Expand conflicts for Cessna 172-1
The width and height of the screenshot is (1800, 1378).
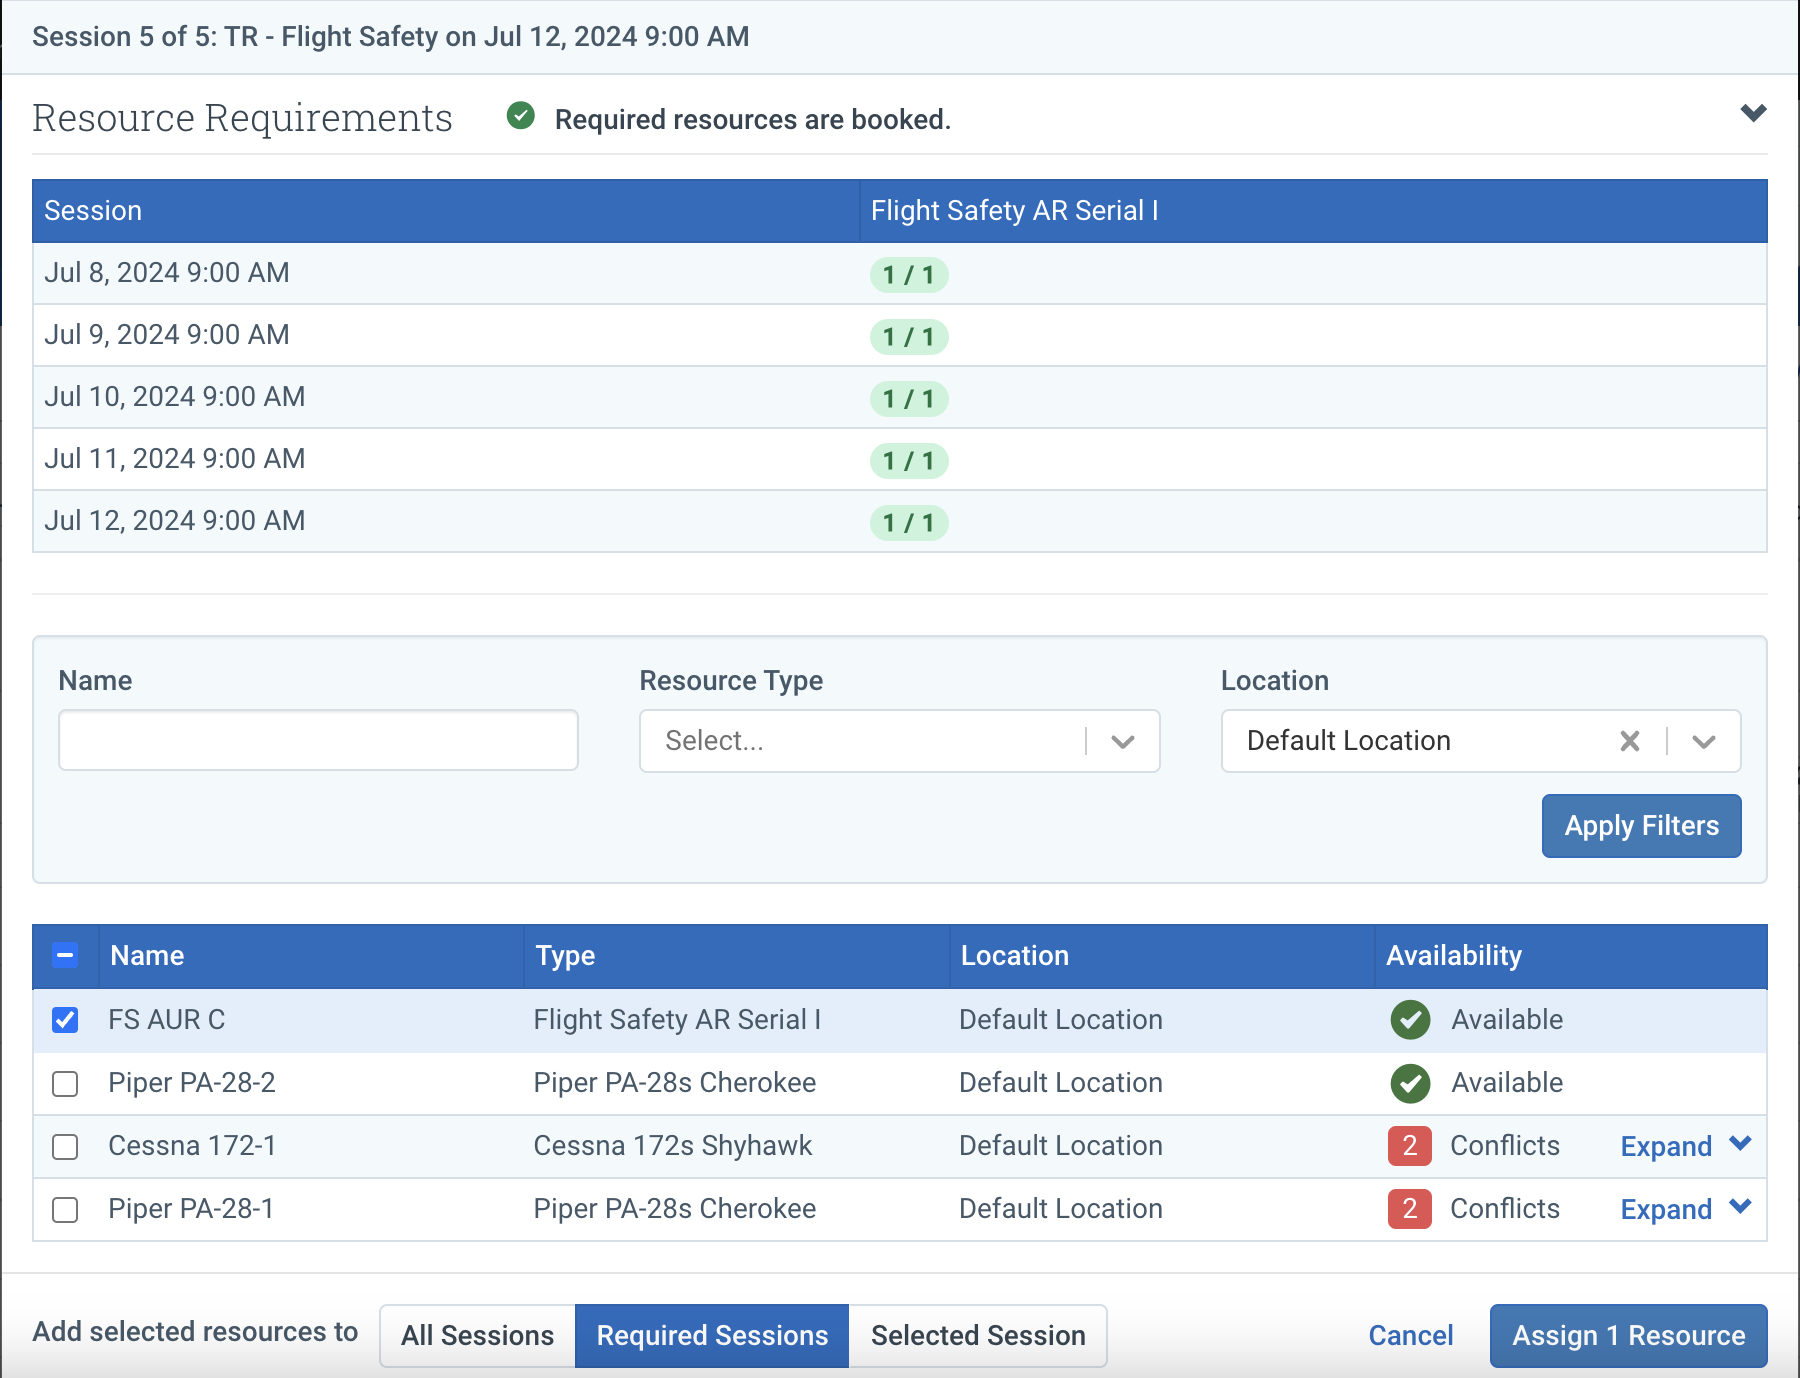tap(1686, 1146)
